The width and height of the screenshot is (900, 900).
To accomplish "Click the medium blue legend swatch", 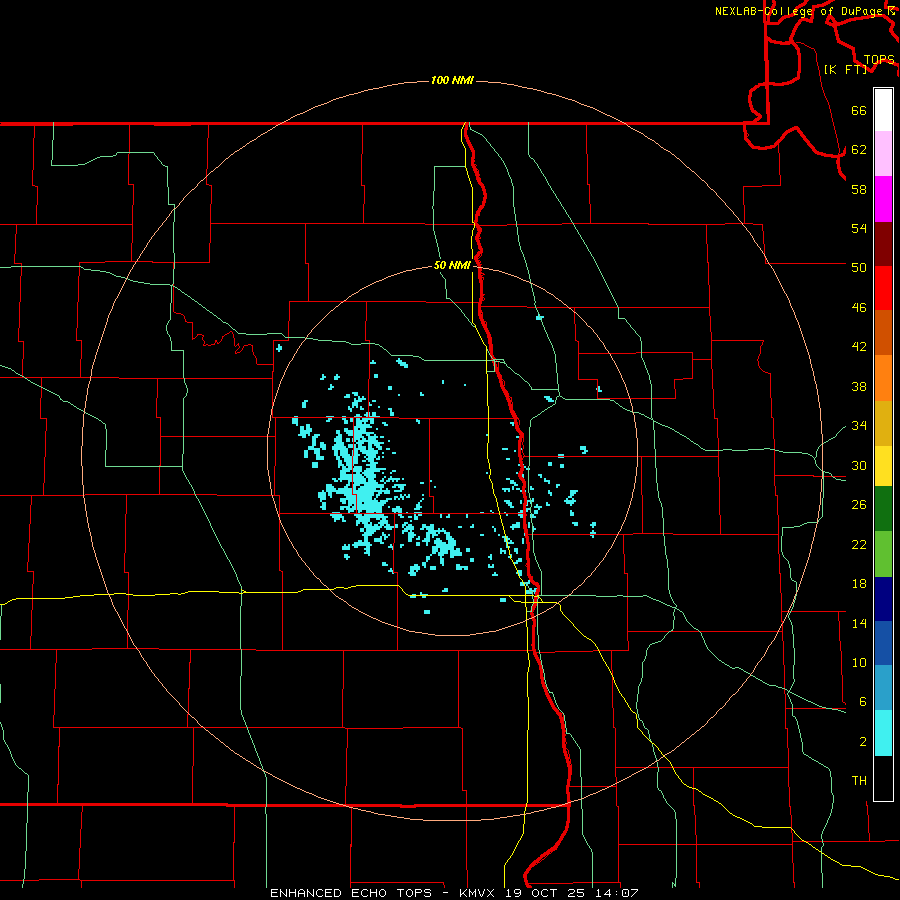I will click(883, 643).
